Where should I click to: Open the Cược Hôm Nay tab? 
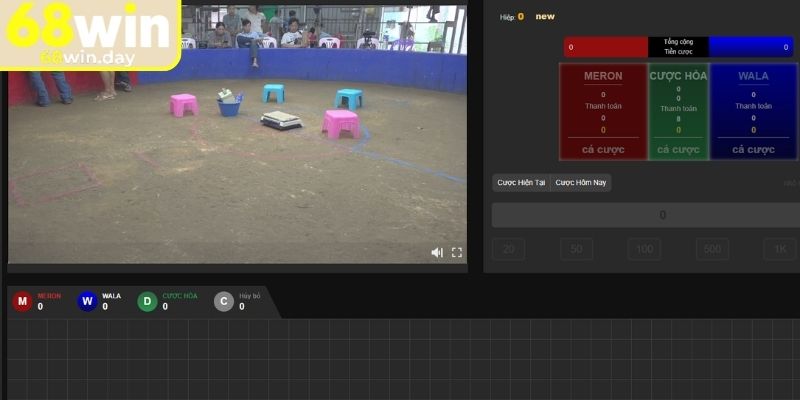coord(581,182)
